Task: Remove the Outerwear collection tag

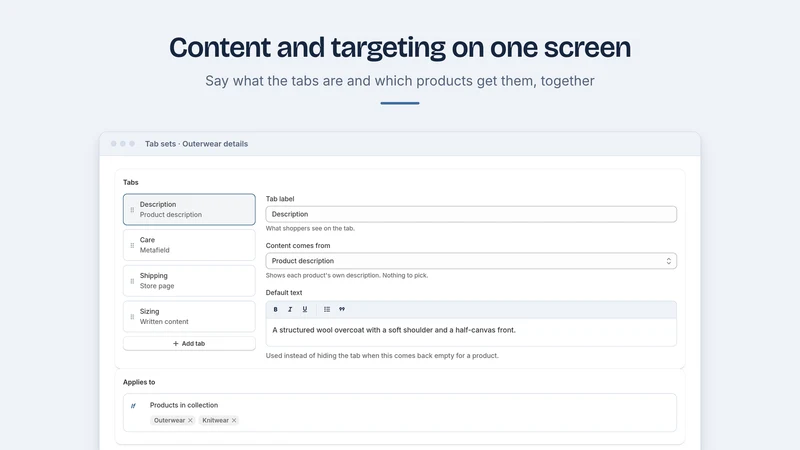Action: pyautogui.click(x=190, y=420)
